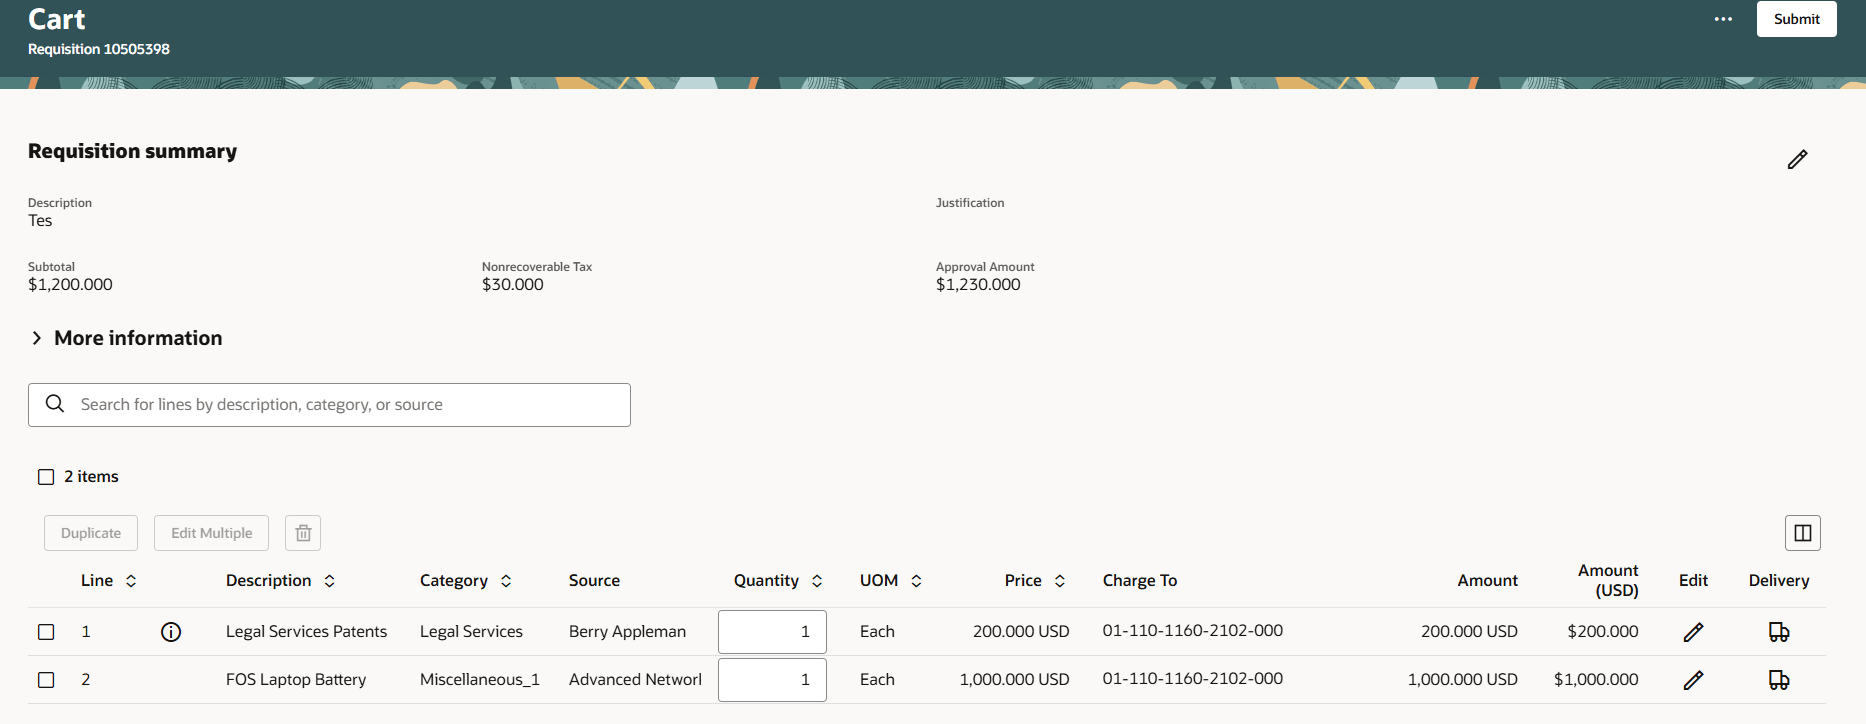Sort by UOM column arrows
Viewport: 1866px width, 724px height.
point(916,581)
